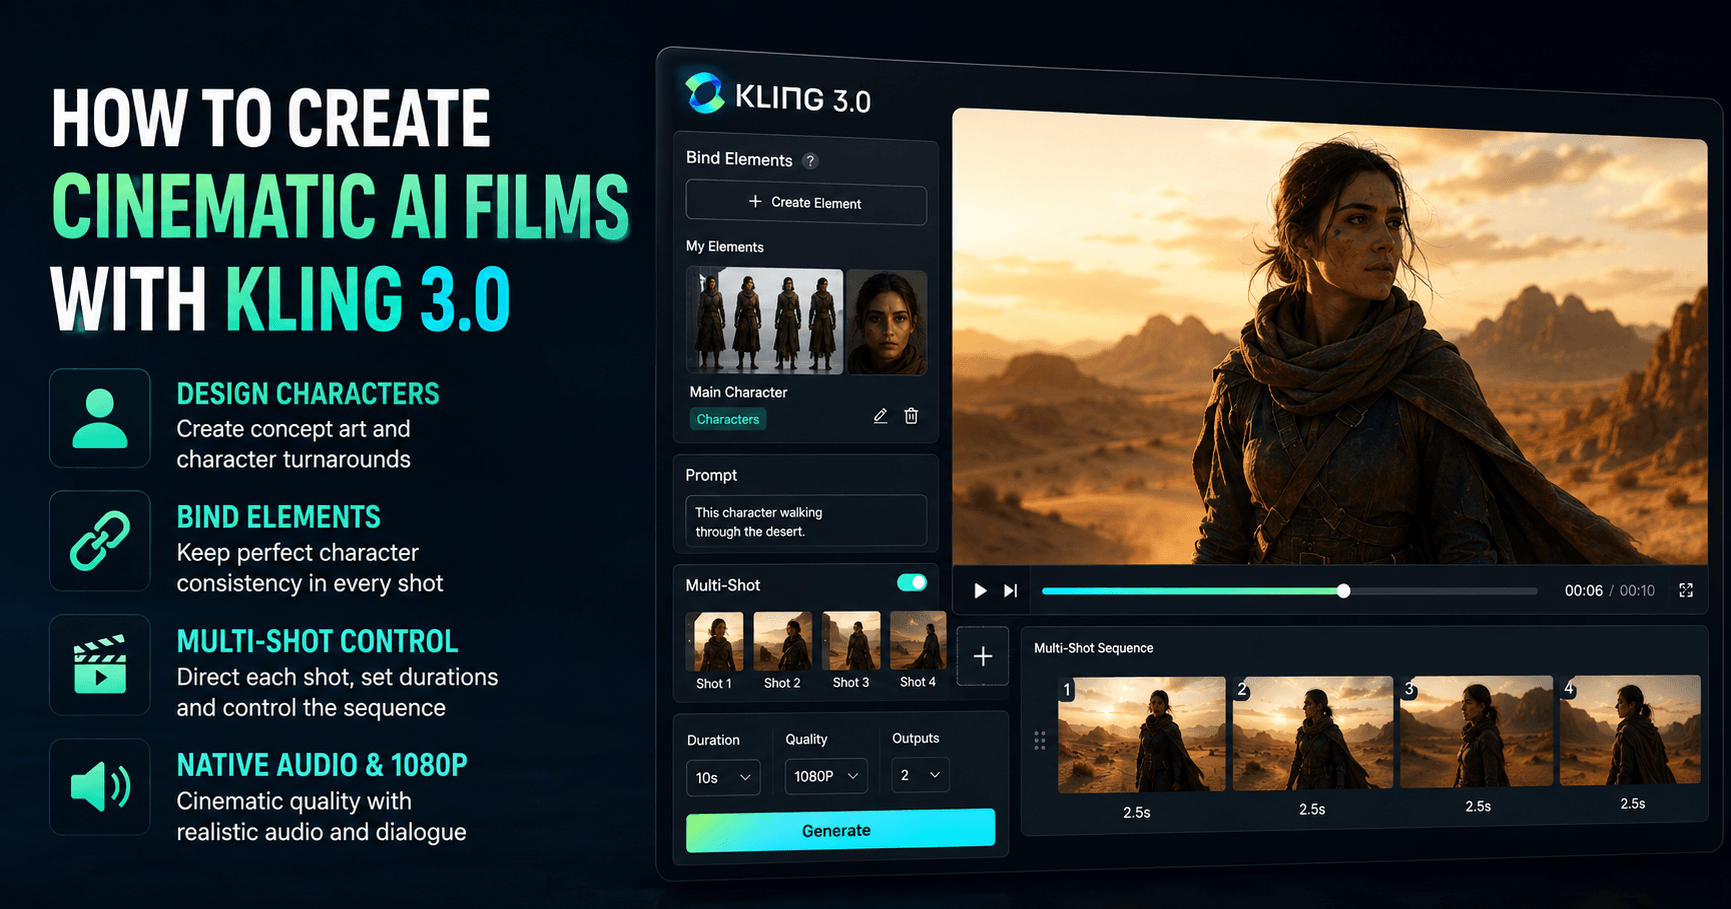Open the Duration 10s dropdown
This screenshot has height=909, width=1731.
click(x=723, y=777)
